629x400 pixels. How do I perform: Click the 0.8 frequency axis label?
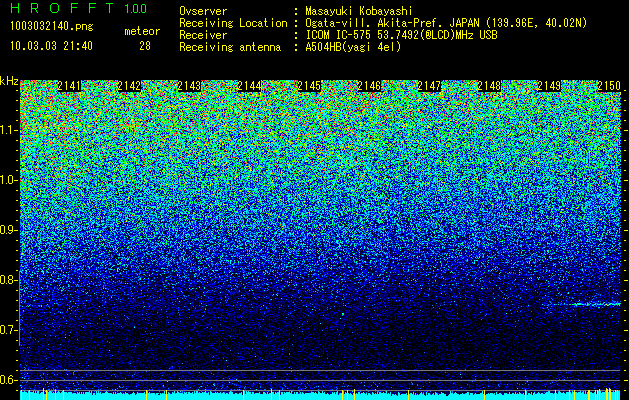pyautogui.click(x=9, y=280)
